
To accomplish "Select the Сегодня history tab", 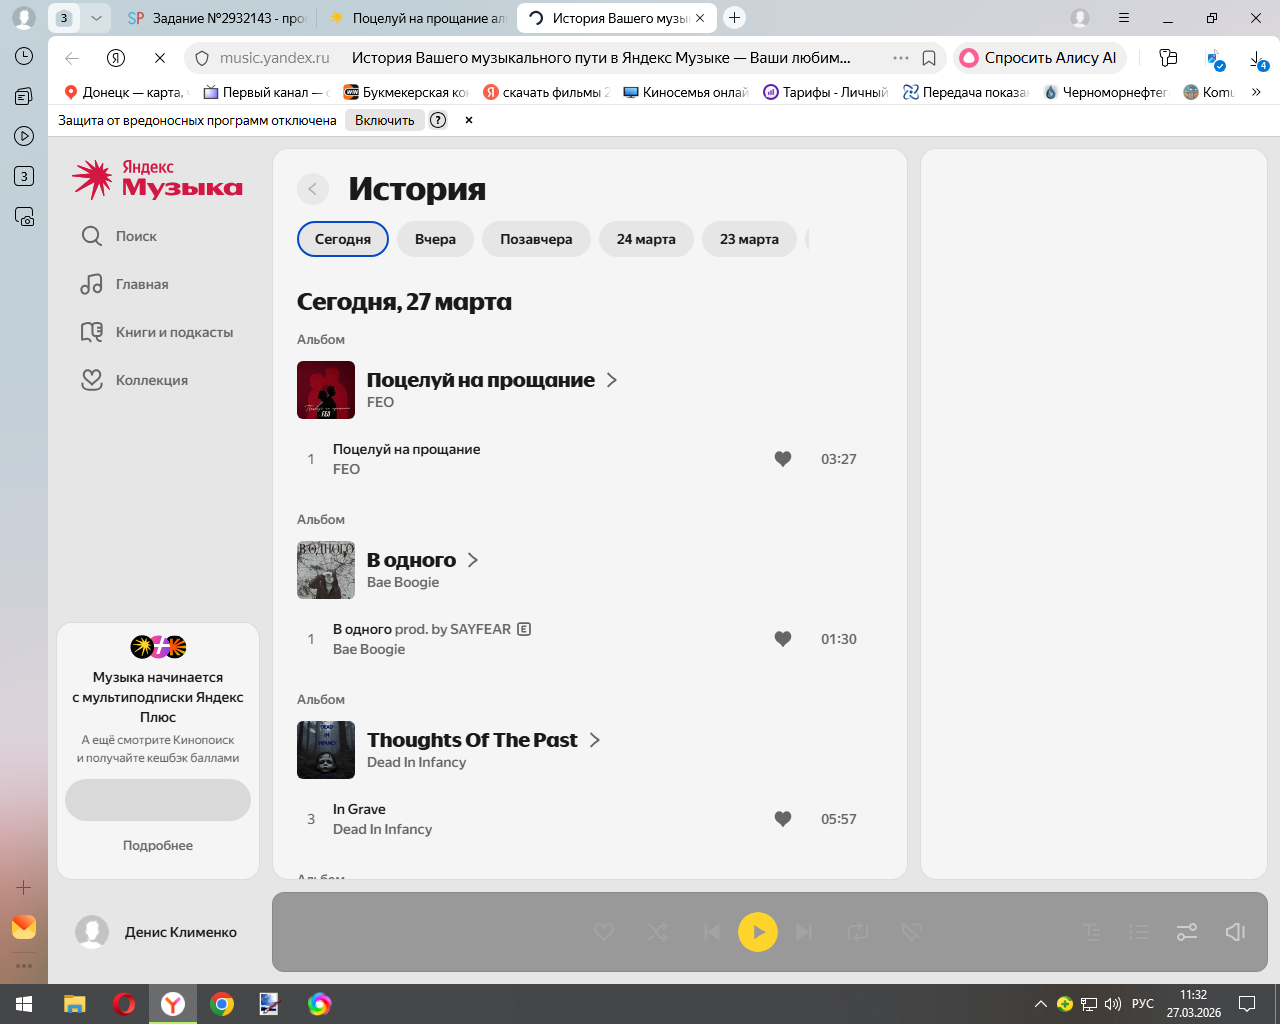I will click(343, 239).
